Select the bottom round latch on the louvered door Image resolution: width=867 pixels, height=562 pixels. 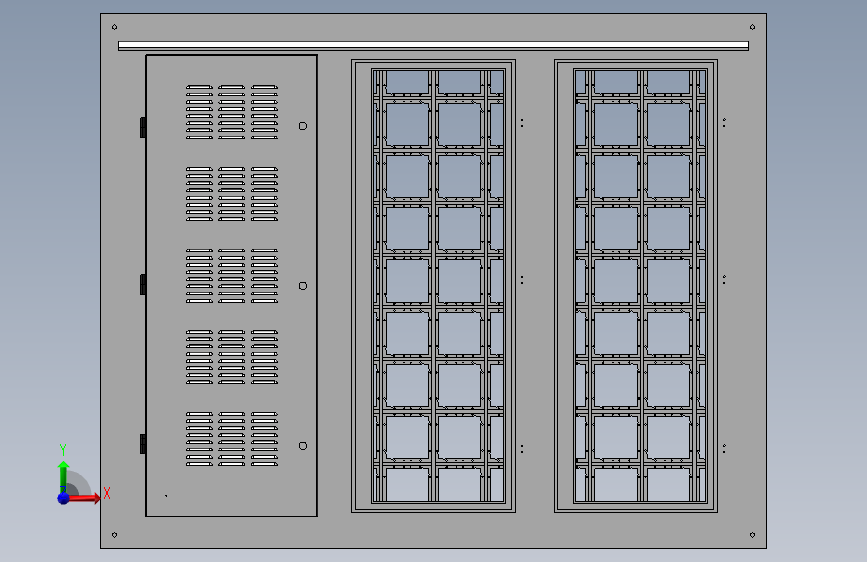[303, 446]
